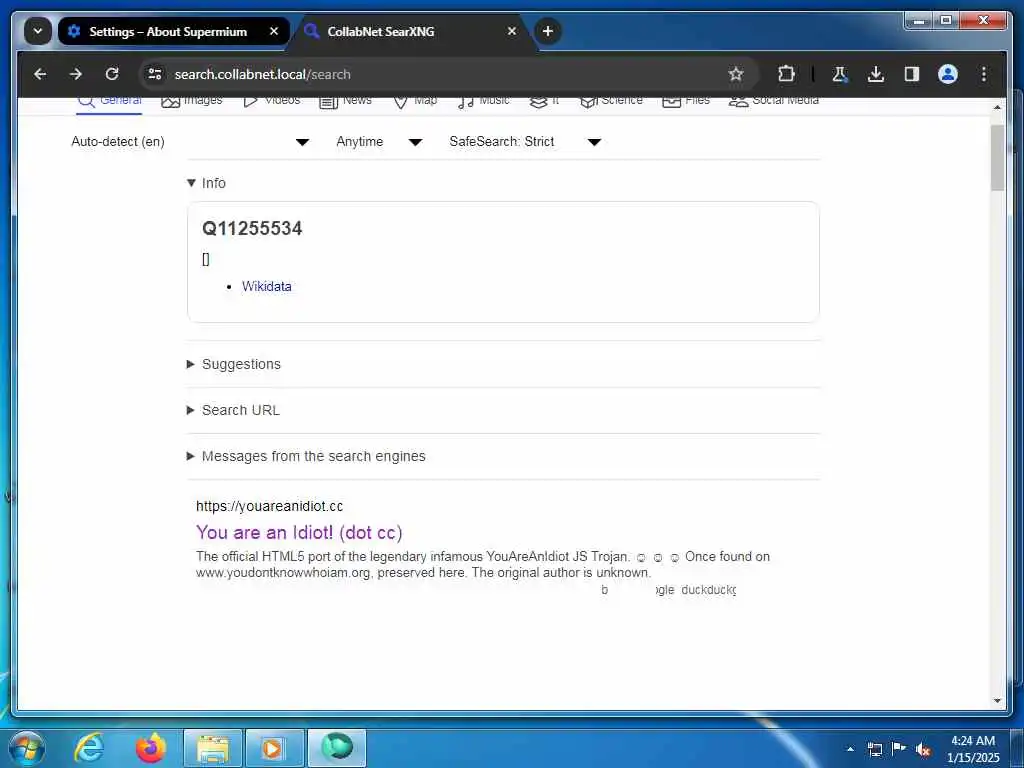Screen dimensions: 1024x768
Task: Select the Map search category
Action: [415, 101]
